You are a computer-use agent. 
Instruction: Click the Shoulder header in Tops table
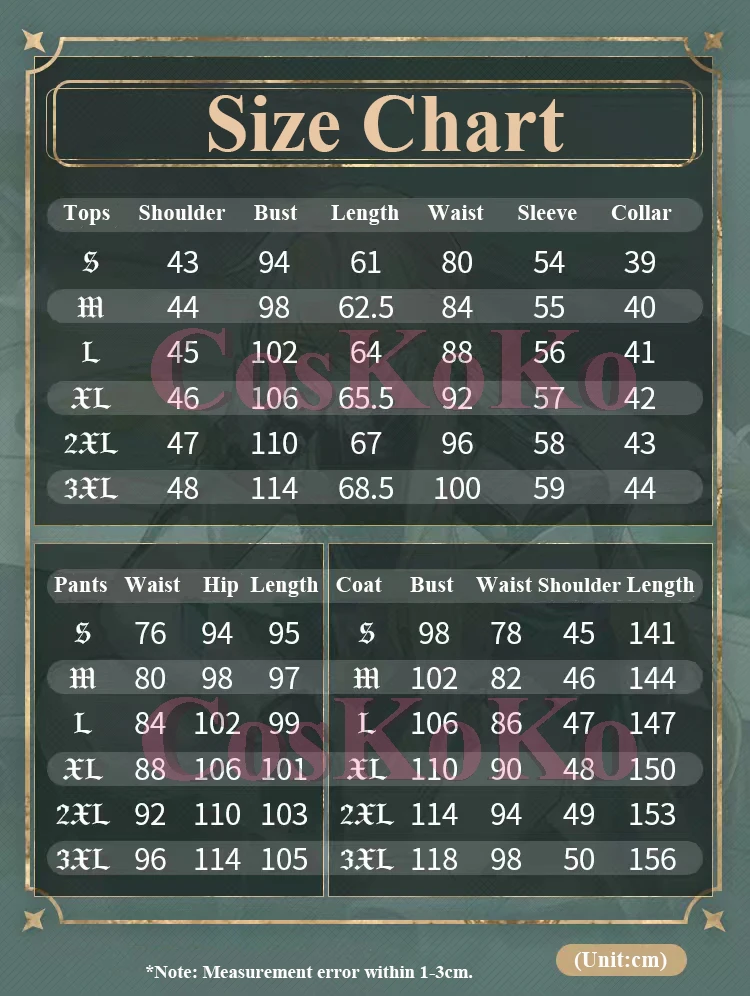click(182, 213)
